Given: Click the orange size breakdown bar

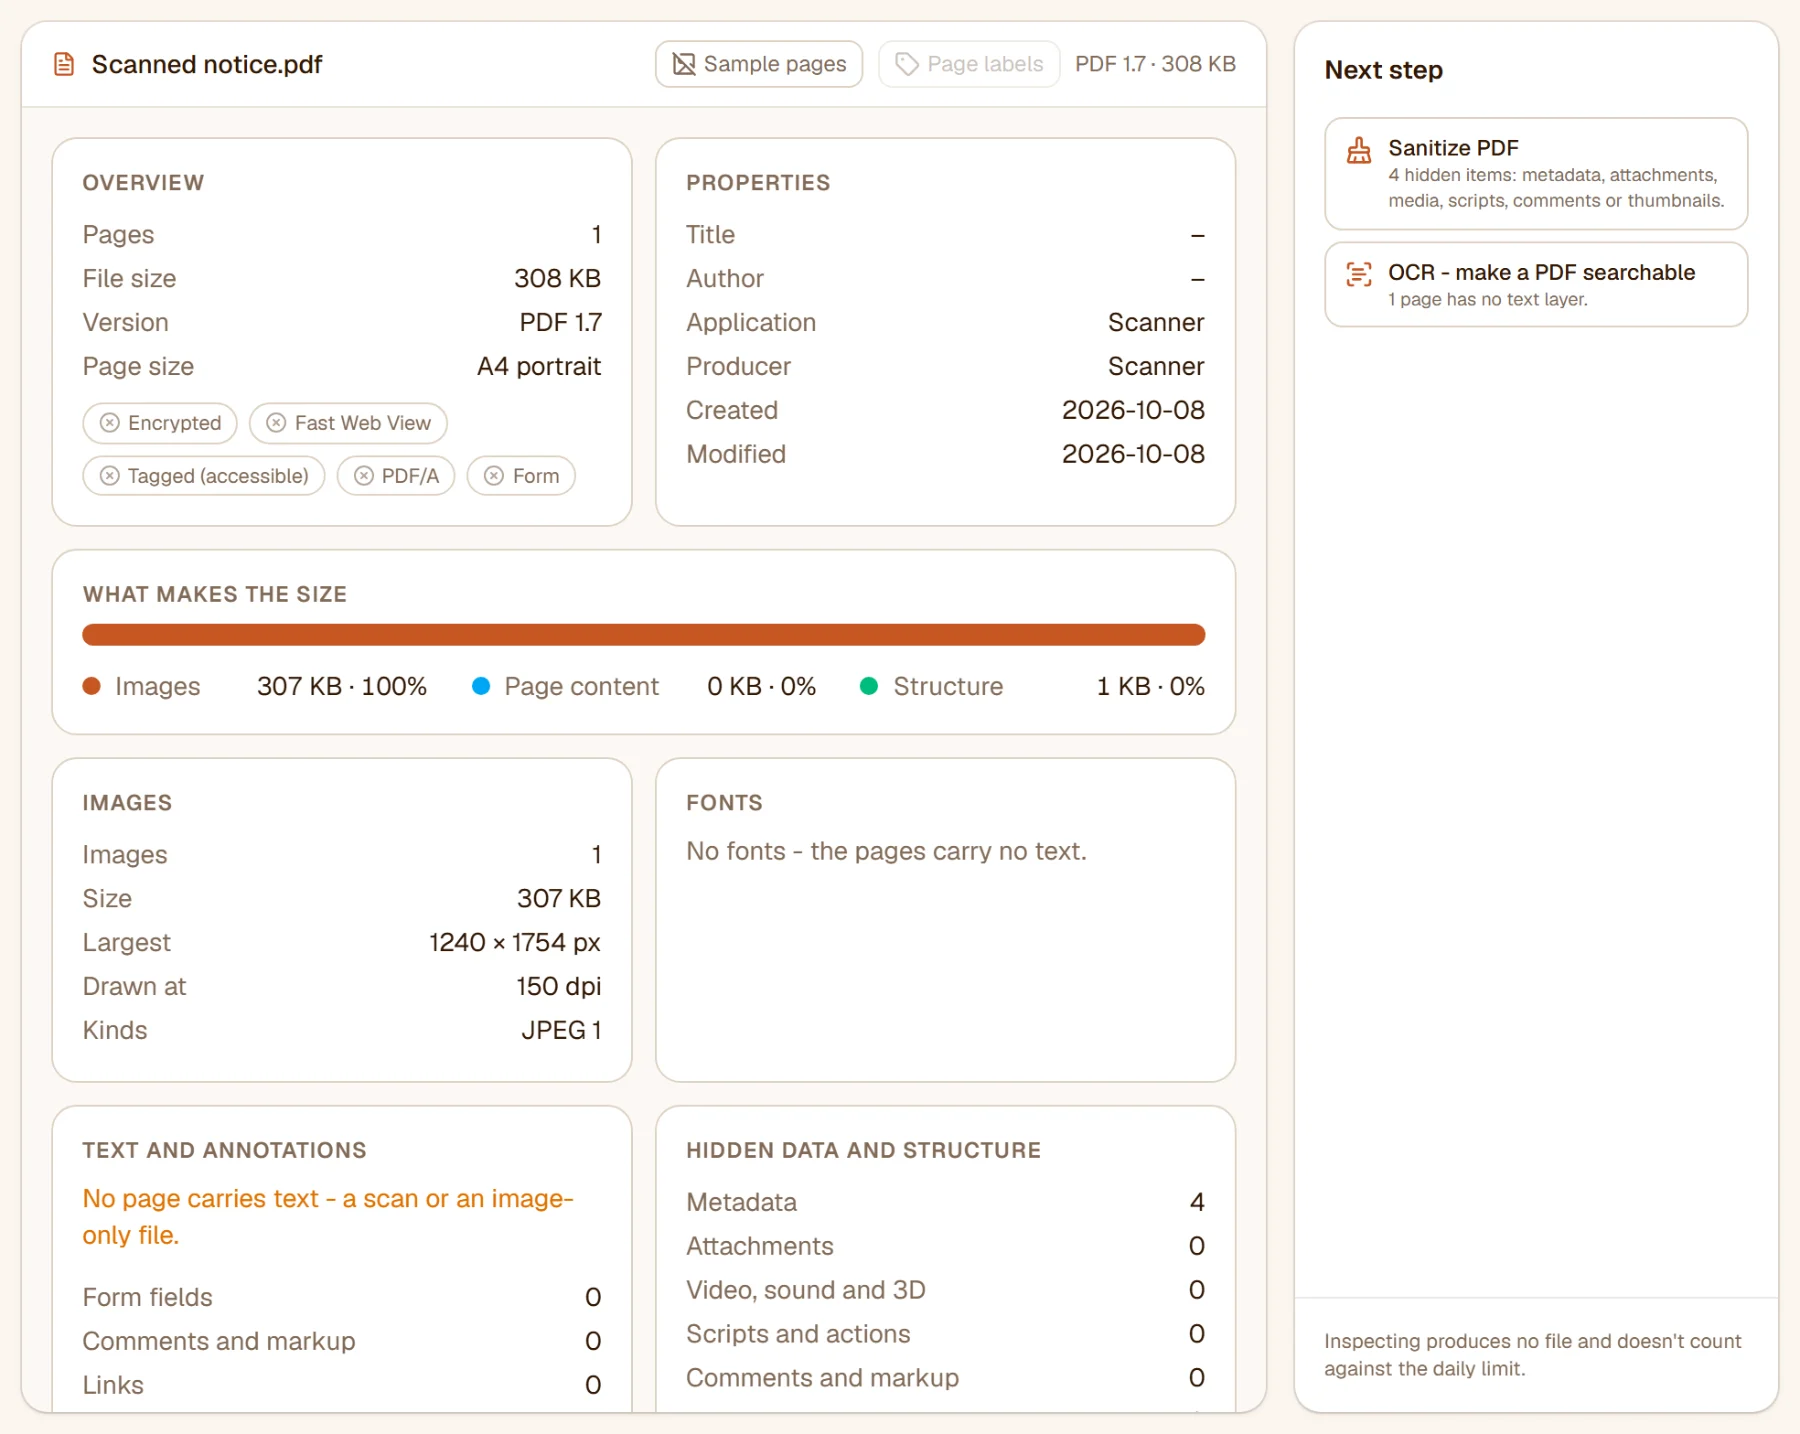Looking at the screenshot, I should tap(644, 635).
